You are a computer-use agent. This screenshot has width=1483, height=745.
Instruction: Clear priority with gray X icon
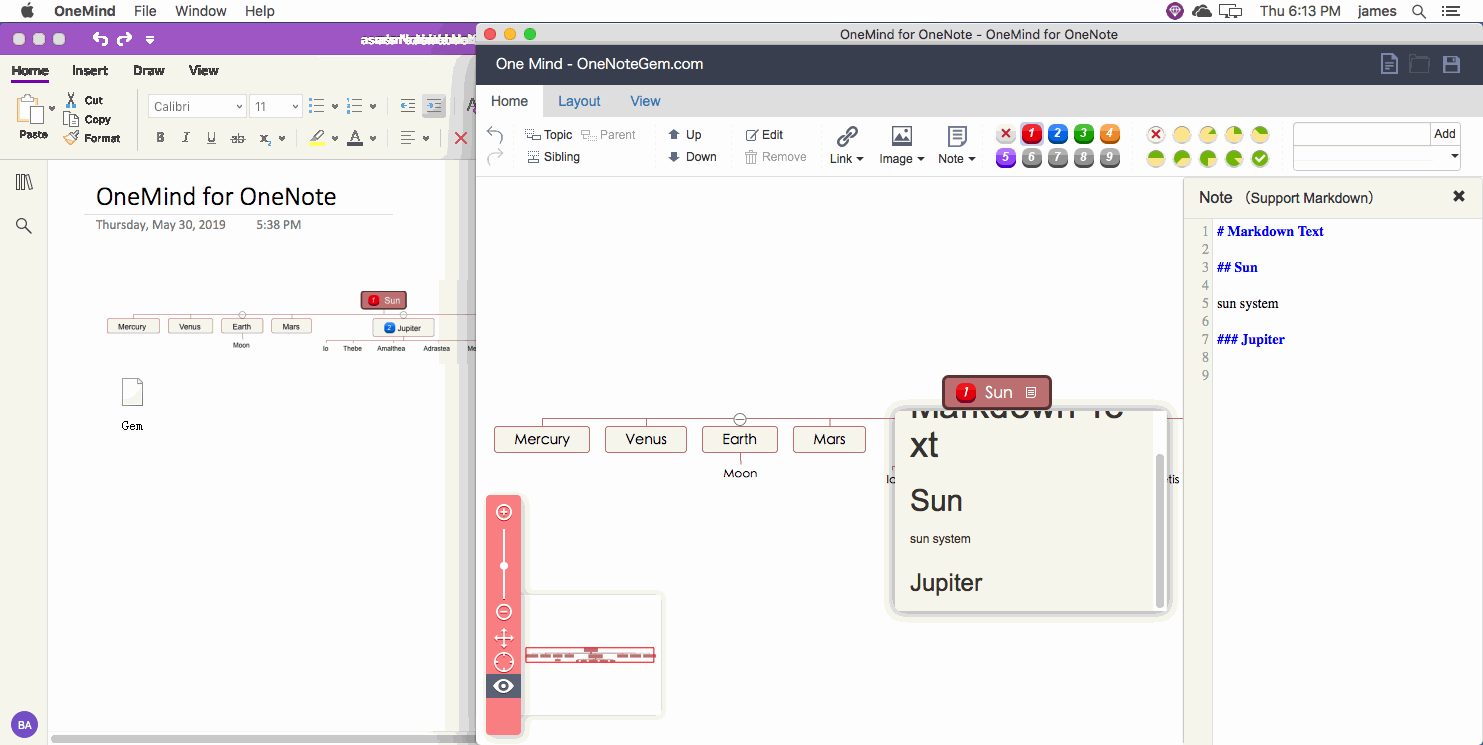1006,135
